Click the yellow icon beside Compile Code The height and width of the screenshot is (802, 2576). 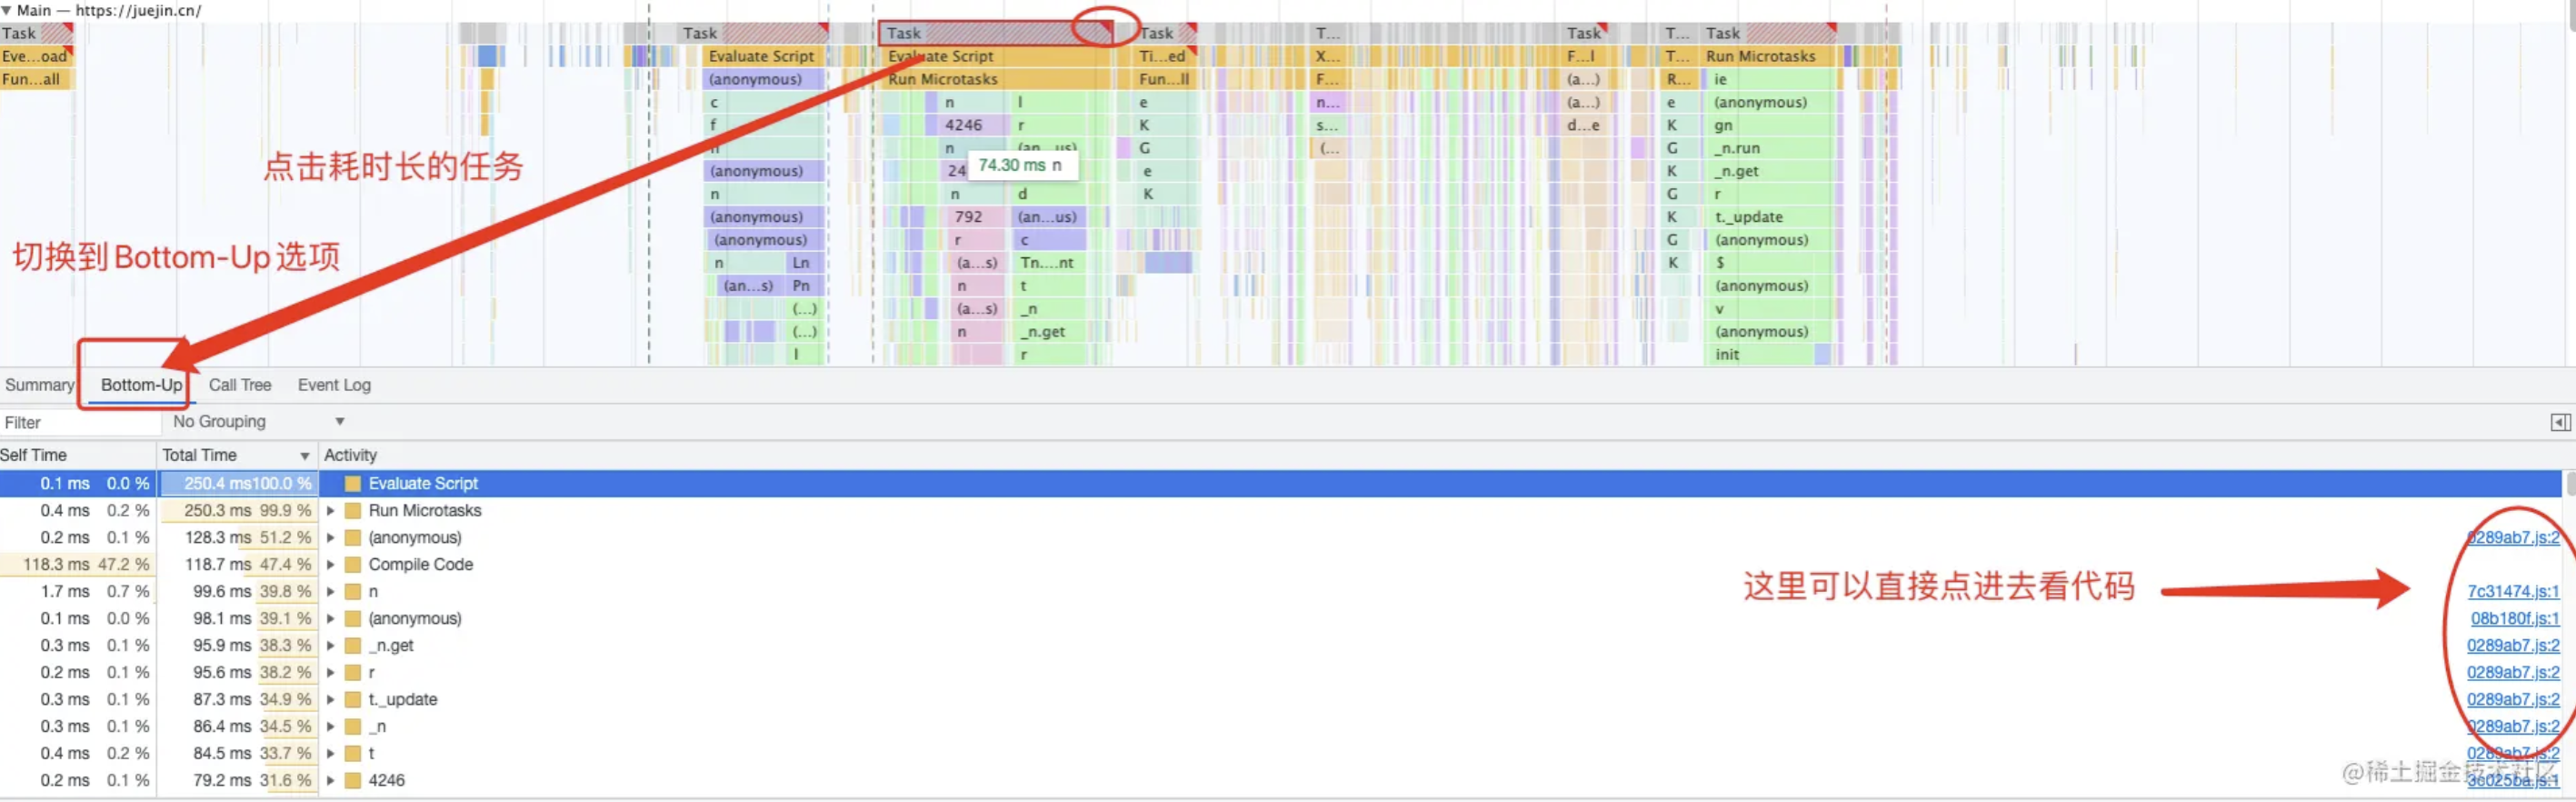click(x=352, y=565)
